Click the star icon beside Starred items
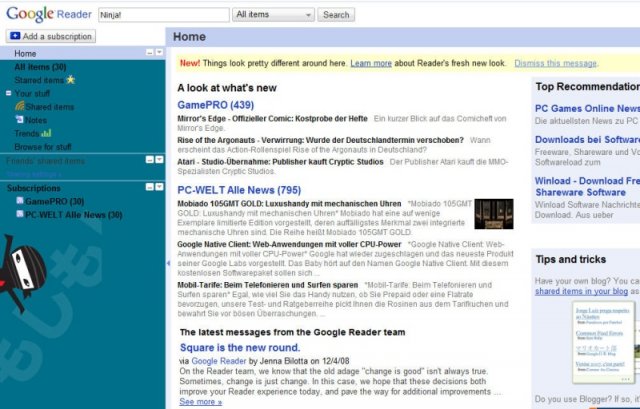640x409 pixels. pyautogui.click(x=69, y=80)
